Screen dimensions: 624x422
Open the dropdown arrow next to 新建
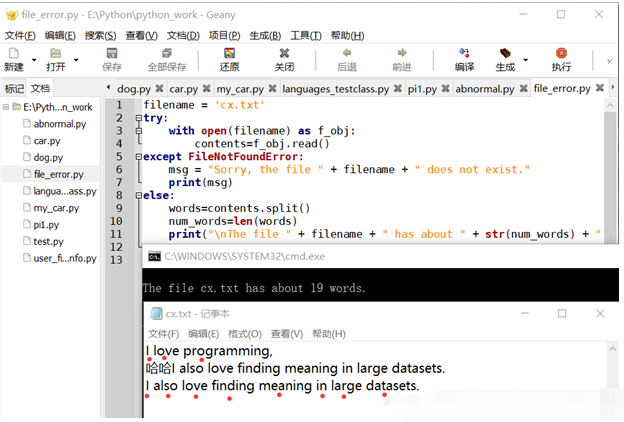coord(34,60)
